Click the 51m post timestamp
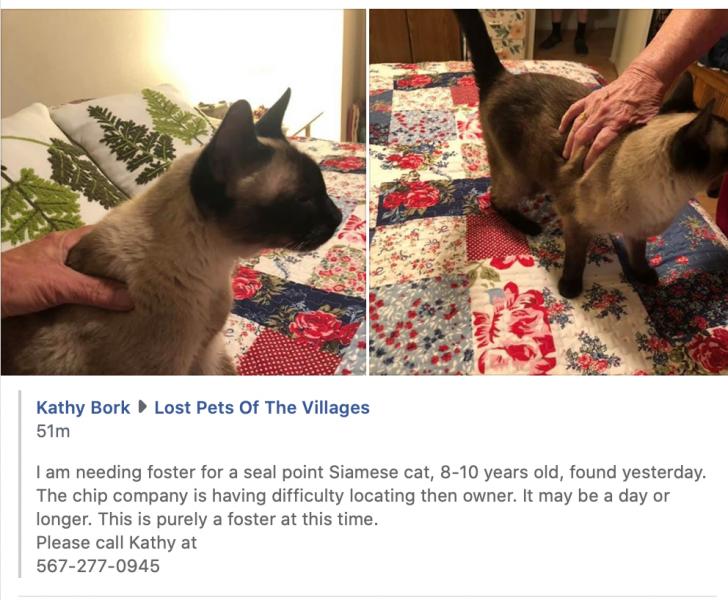 [53, 431]
